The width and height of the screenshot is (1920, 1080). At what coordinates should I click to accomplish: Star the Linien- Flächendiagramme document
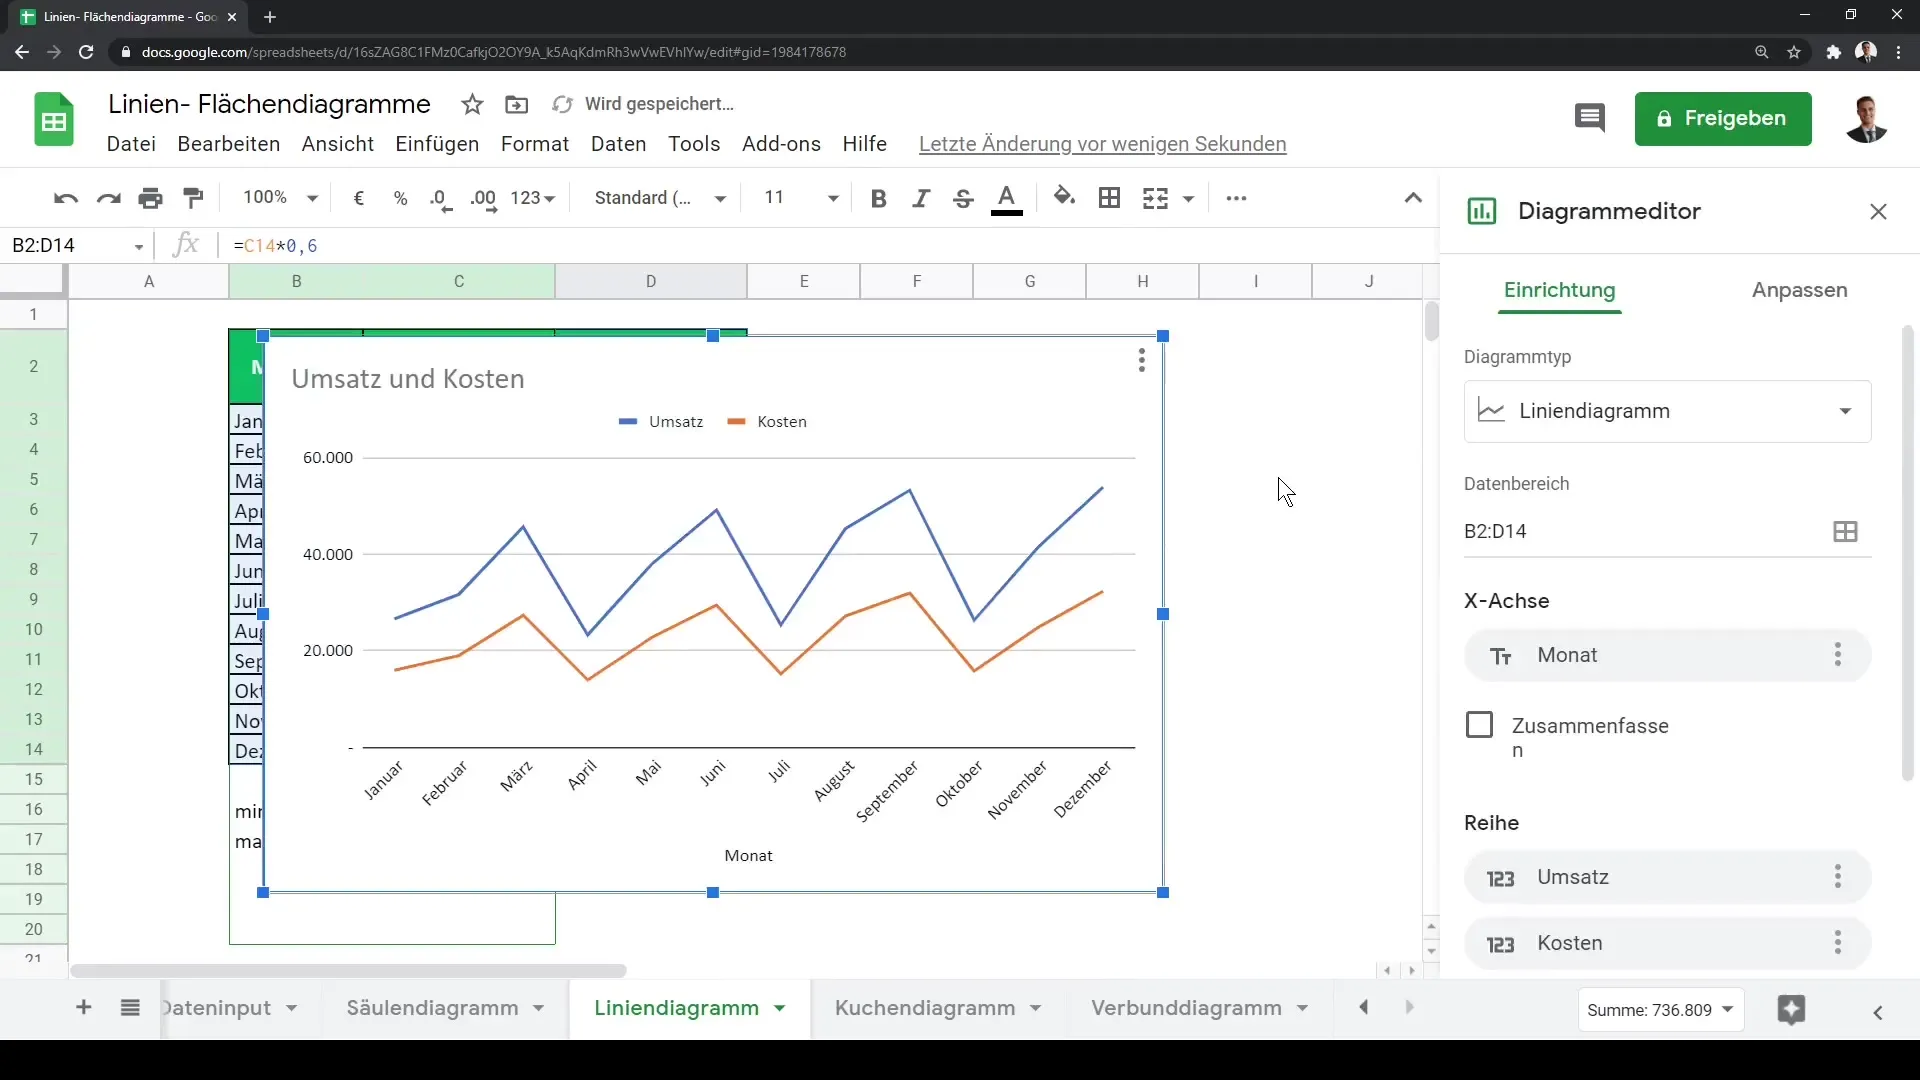(473, 104)
